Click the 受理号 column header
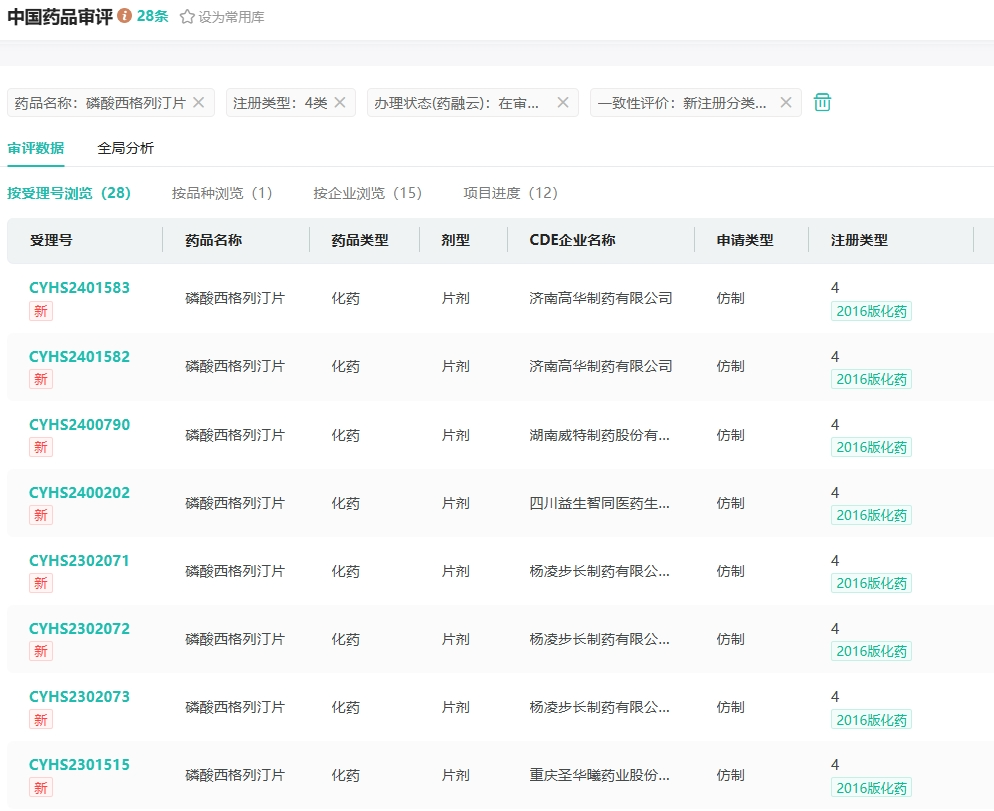 pyautogui.click(x=51, y=240)
